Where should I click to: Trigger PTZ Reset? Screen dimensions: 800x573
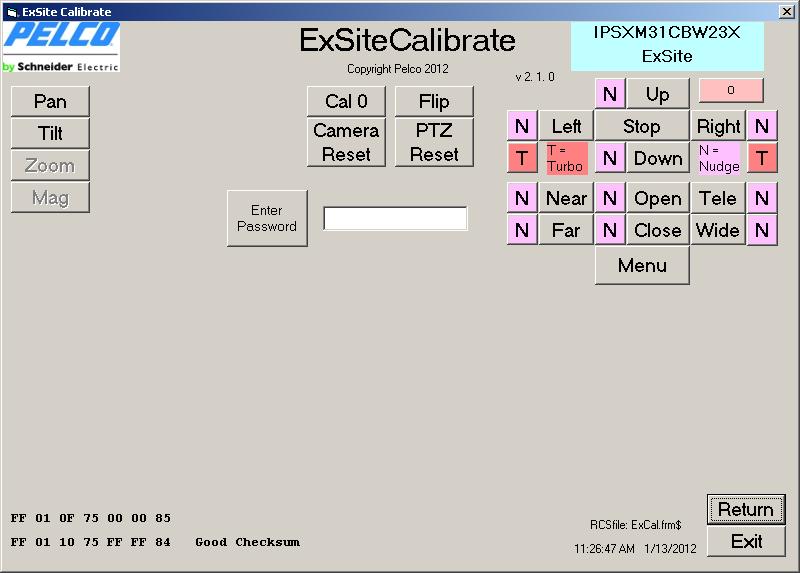pos(434,142)
